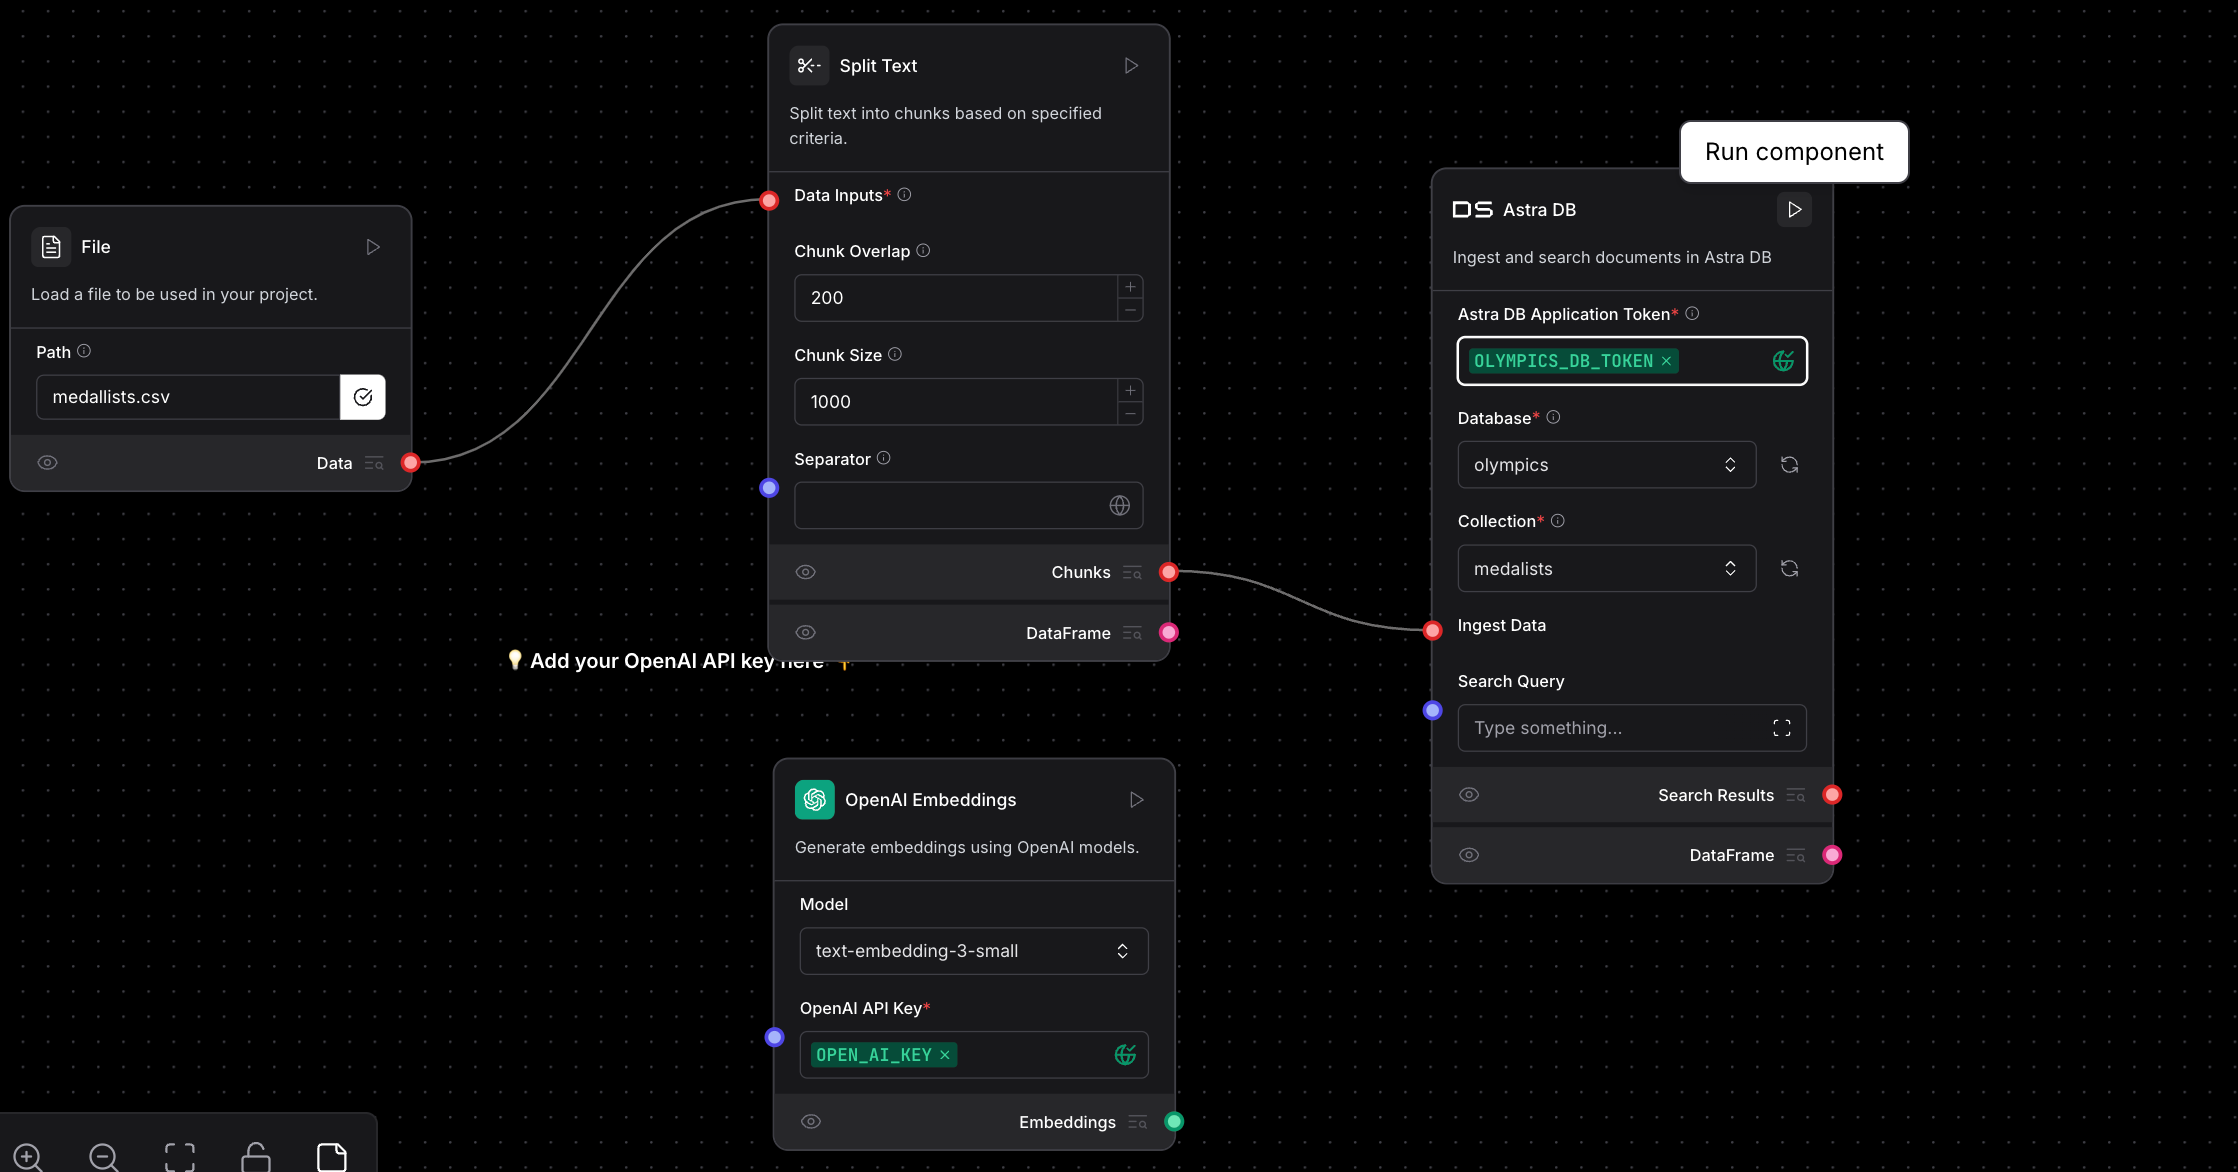Refresh the medalists Collection list
Image resolution: width=2238 pixels, height=1172 pixels.
click(x=1789, y=568)
